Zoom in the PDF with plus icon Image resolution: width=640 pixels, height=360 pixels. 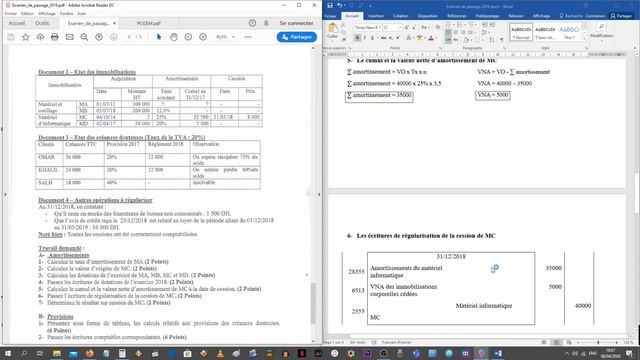[203, 37]
